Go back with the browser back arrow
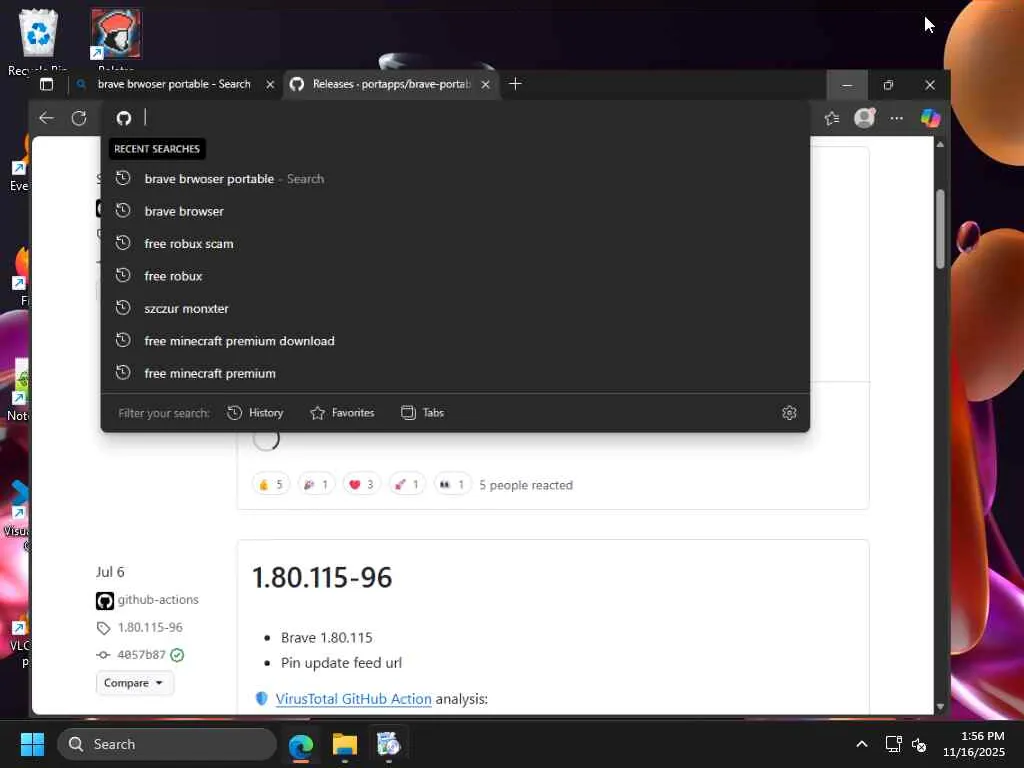The image size is (1024, 768). point(46,118)
